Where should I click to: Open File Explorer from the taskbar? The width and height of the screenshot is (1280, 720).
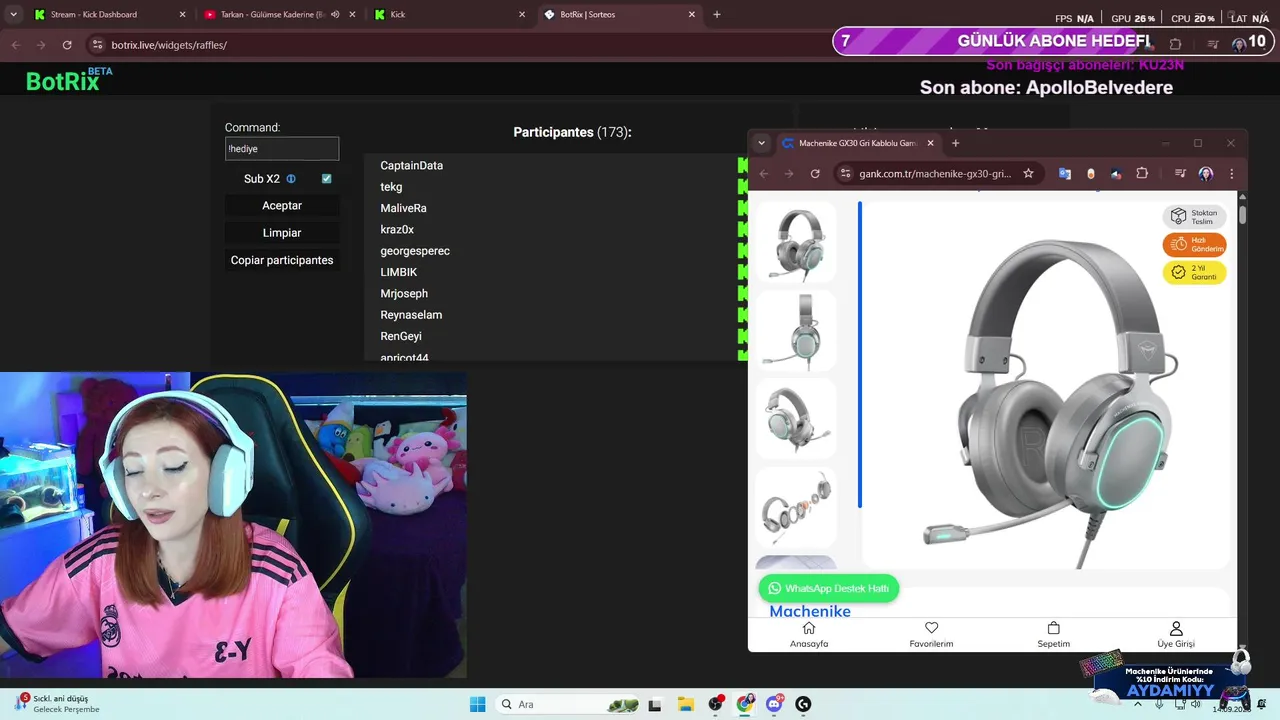[686, 704]
